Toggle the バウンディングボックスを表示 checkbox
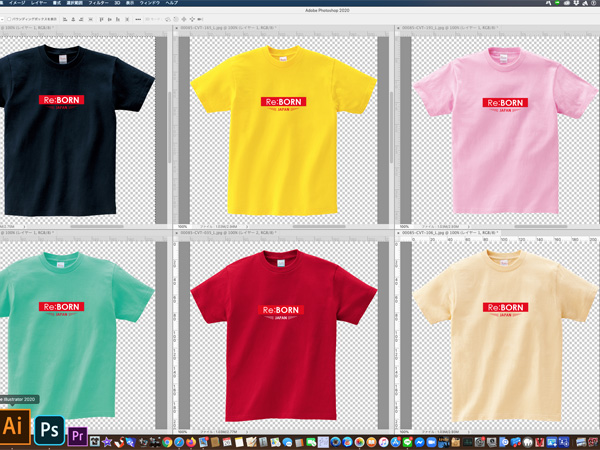 click(x=7, y=19)
